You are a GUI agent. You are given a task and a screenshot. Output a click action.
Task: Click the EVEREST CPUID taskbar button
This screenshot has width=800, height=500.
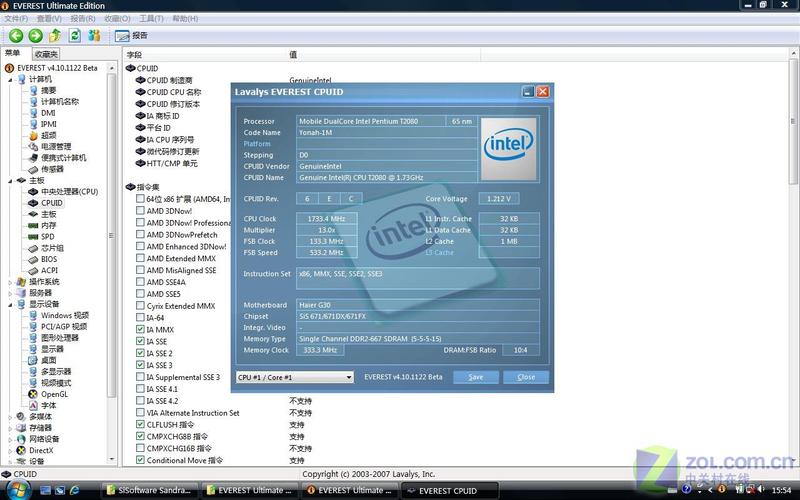449,491
